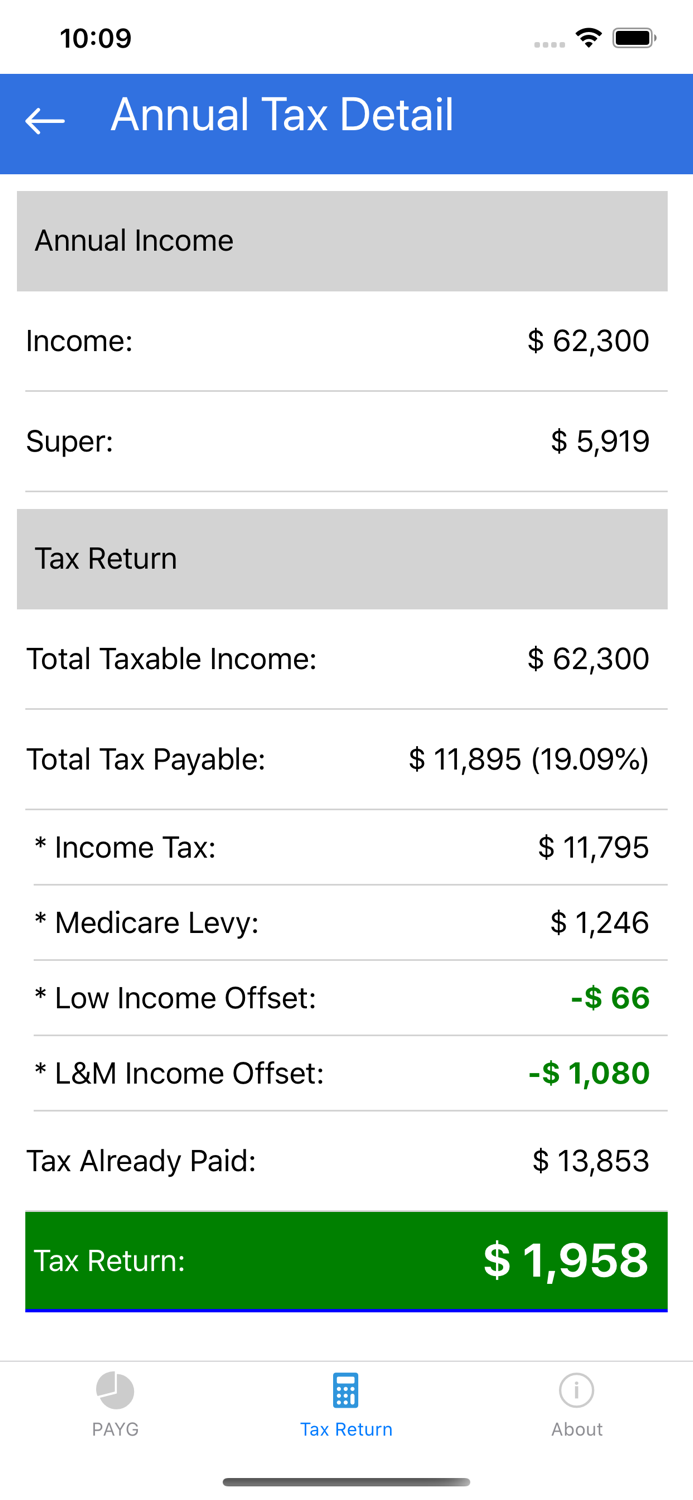Tap the Tax Return calculator icon
Image resolution: width=693 pixels, height=1500 pixels.
click(346, 1389)
